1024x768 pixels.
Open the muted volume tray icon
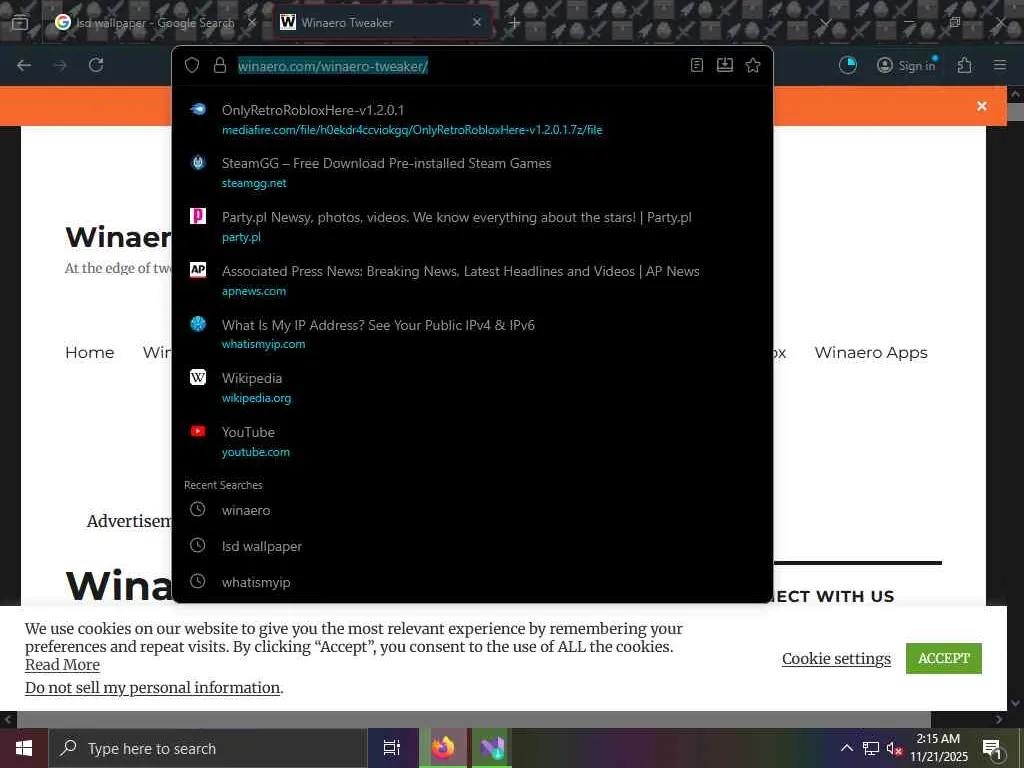click(894, 748)
